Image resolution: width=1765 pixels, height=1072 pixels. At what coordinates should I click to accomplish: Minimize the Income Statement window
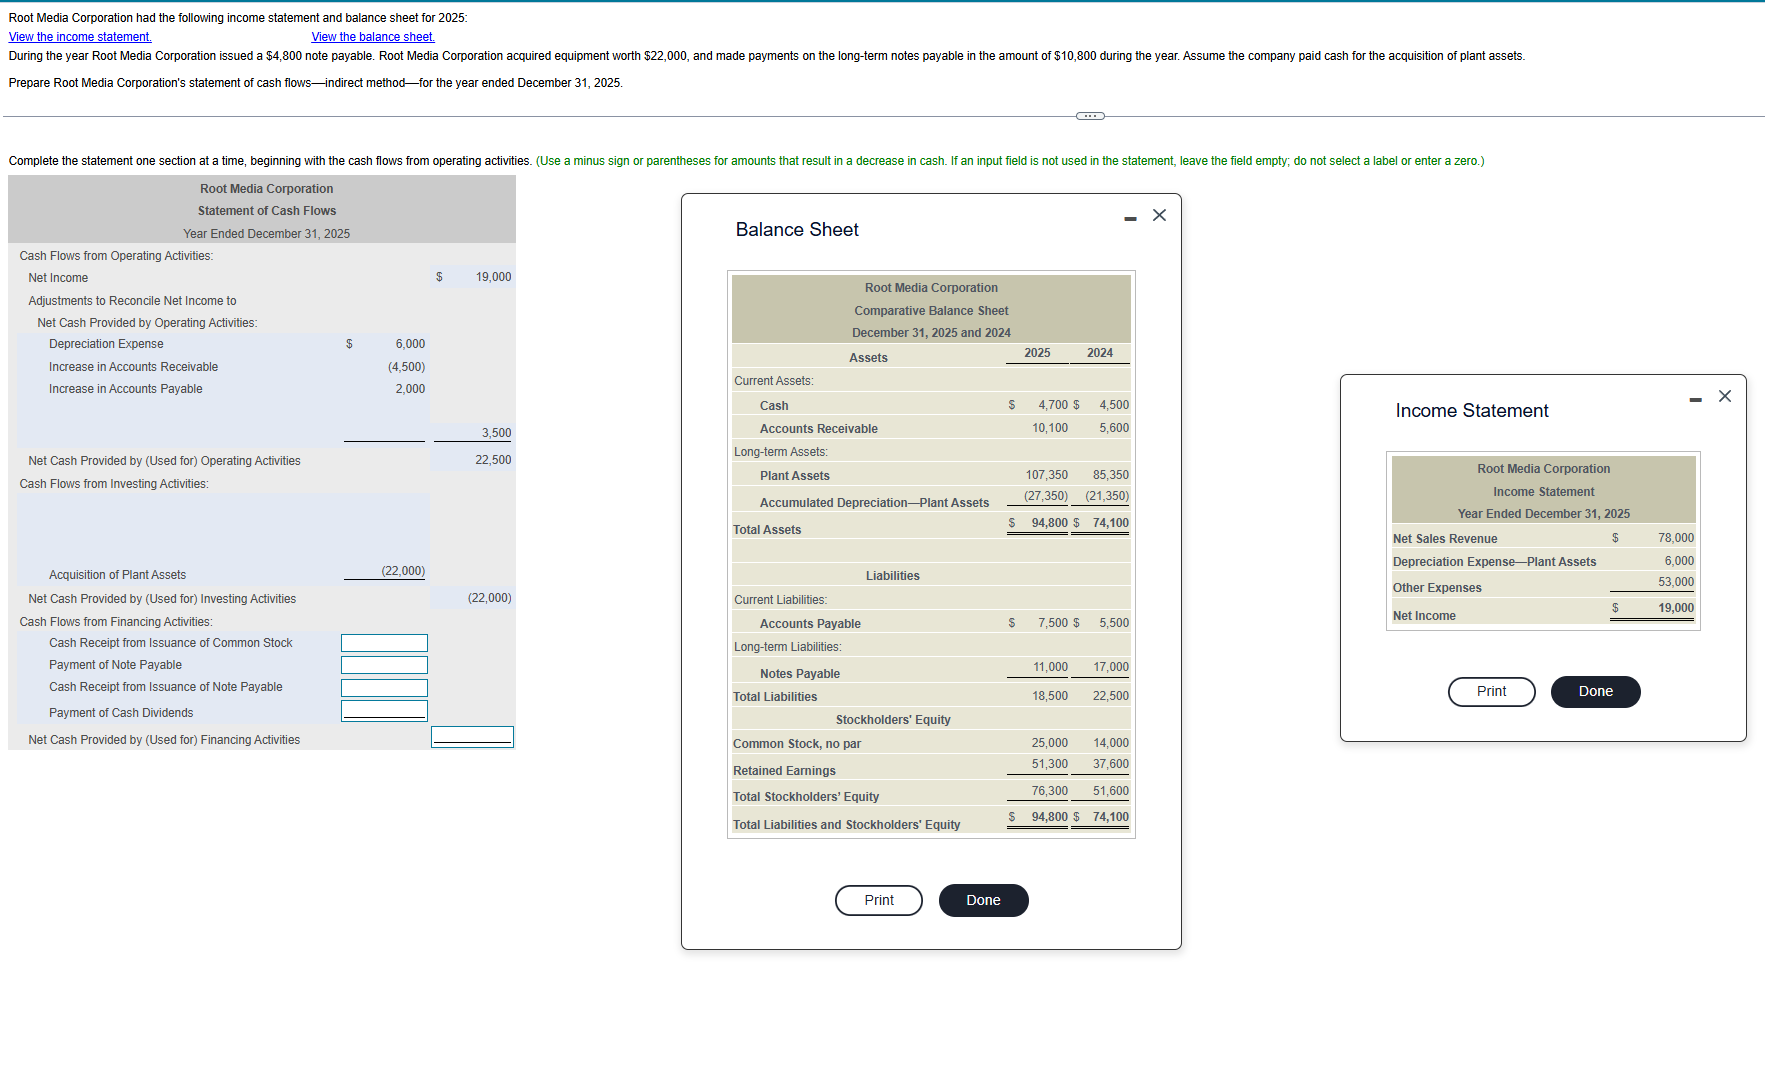click(x=1694, y=397)
